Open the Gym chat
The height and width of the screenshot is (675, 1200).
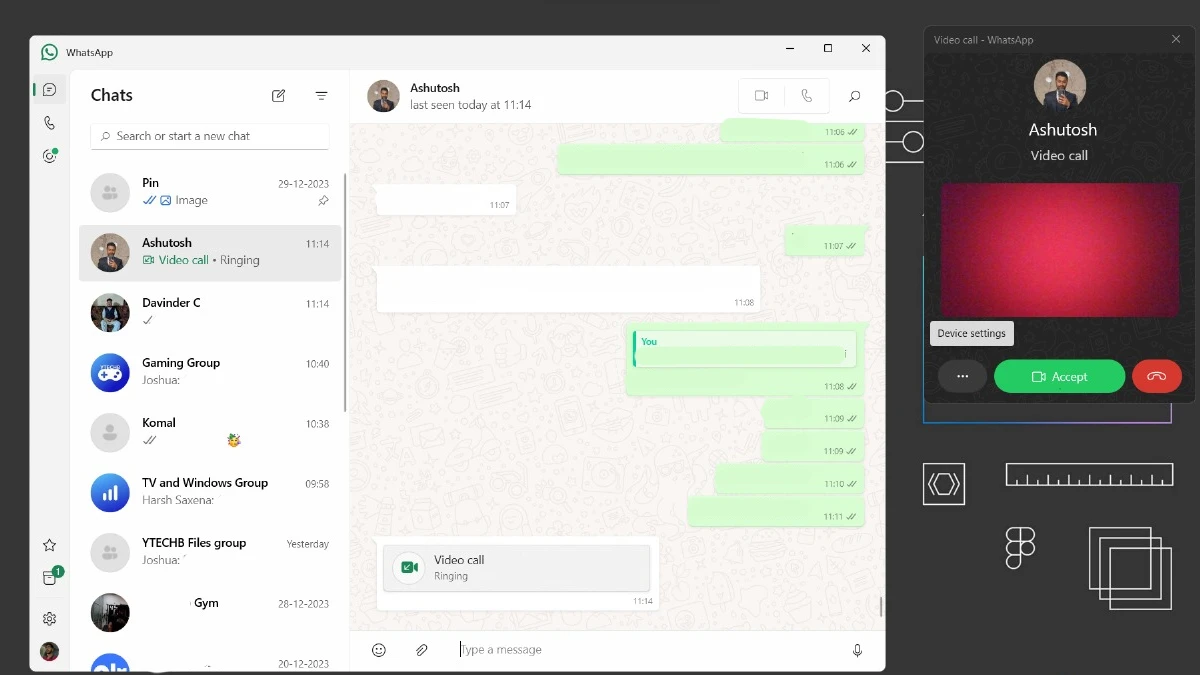point(210,612)
